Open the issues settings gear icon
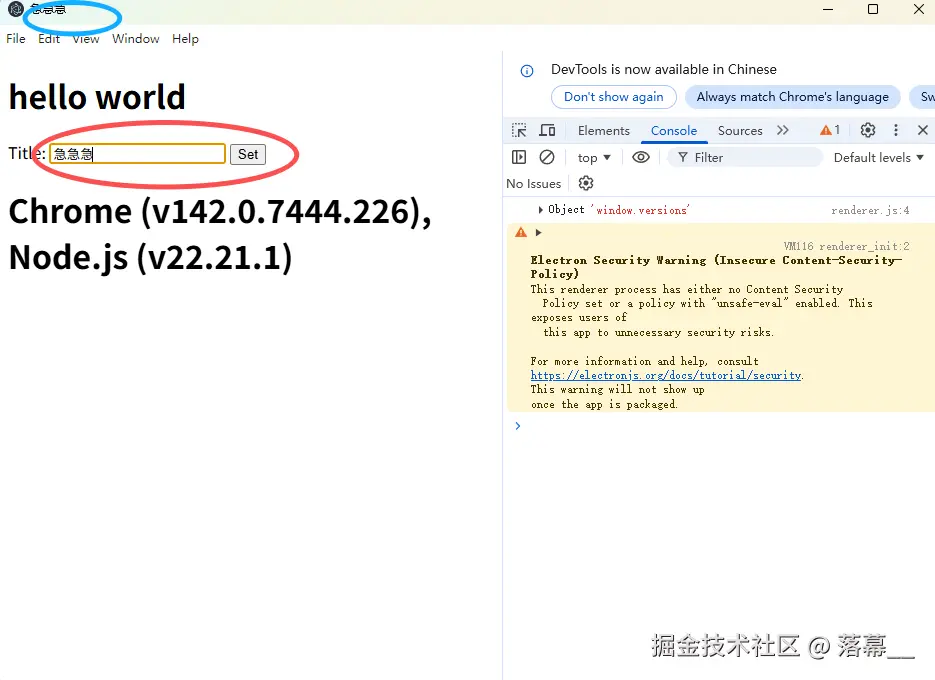Screen dimensions: 935x680 click(586, 183)
